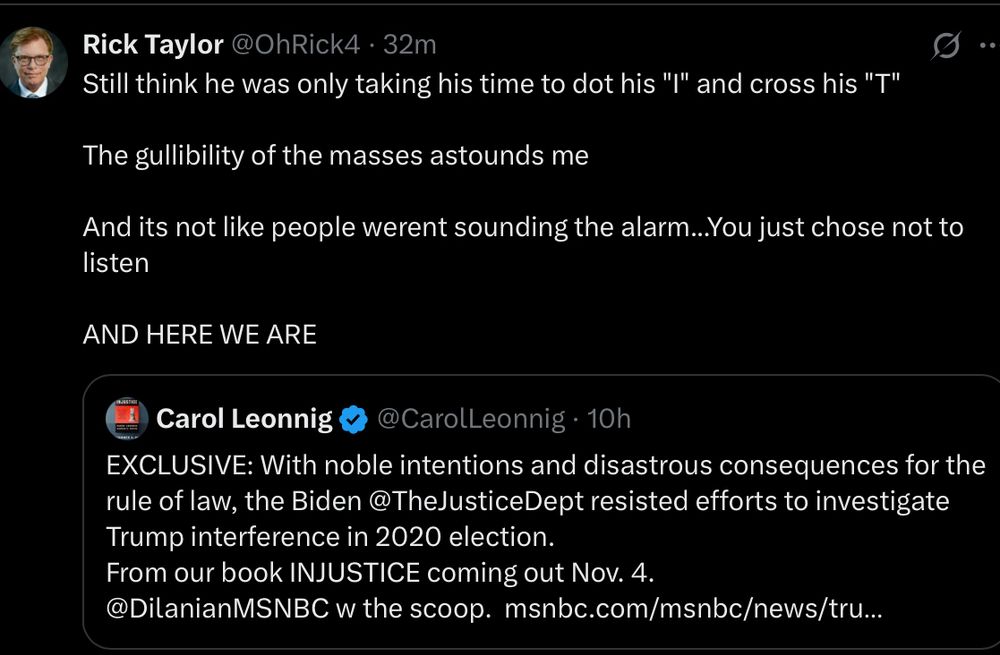Click the blue verified badge
This screenshot has height=655, width=1000.
tap(353, 419)
